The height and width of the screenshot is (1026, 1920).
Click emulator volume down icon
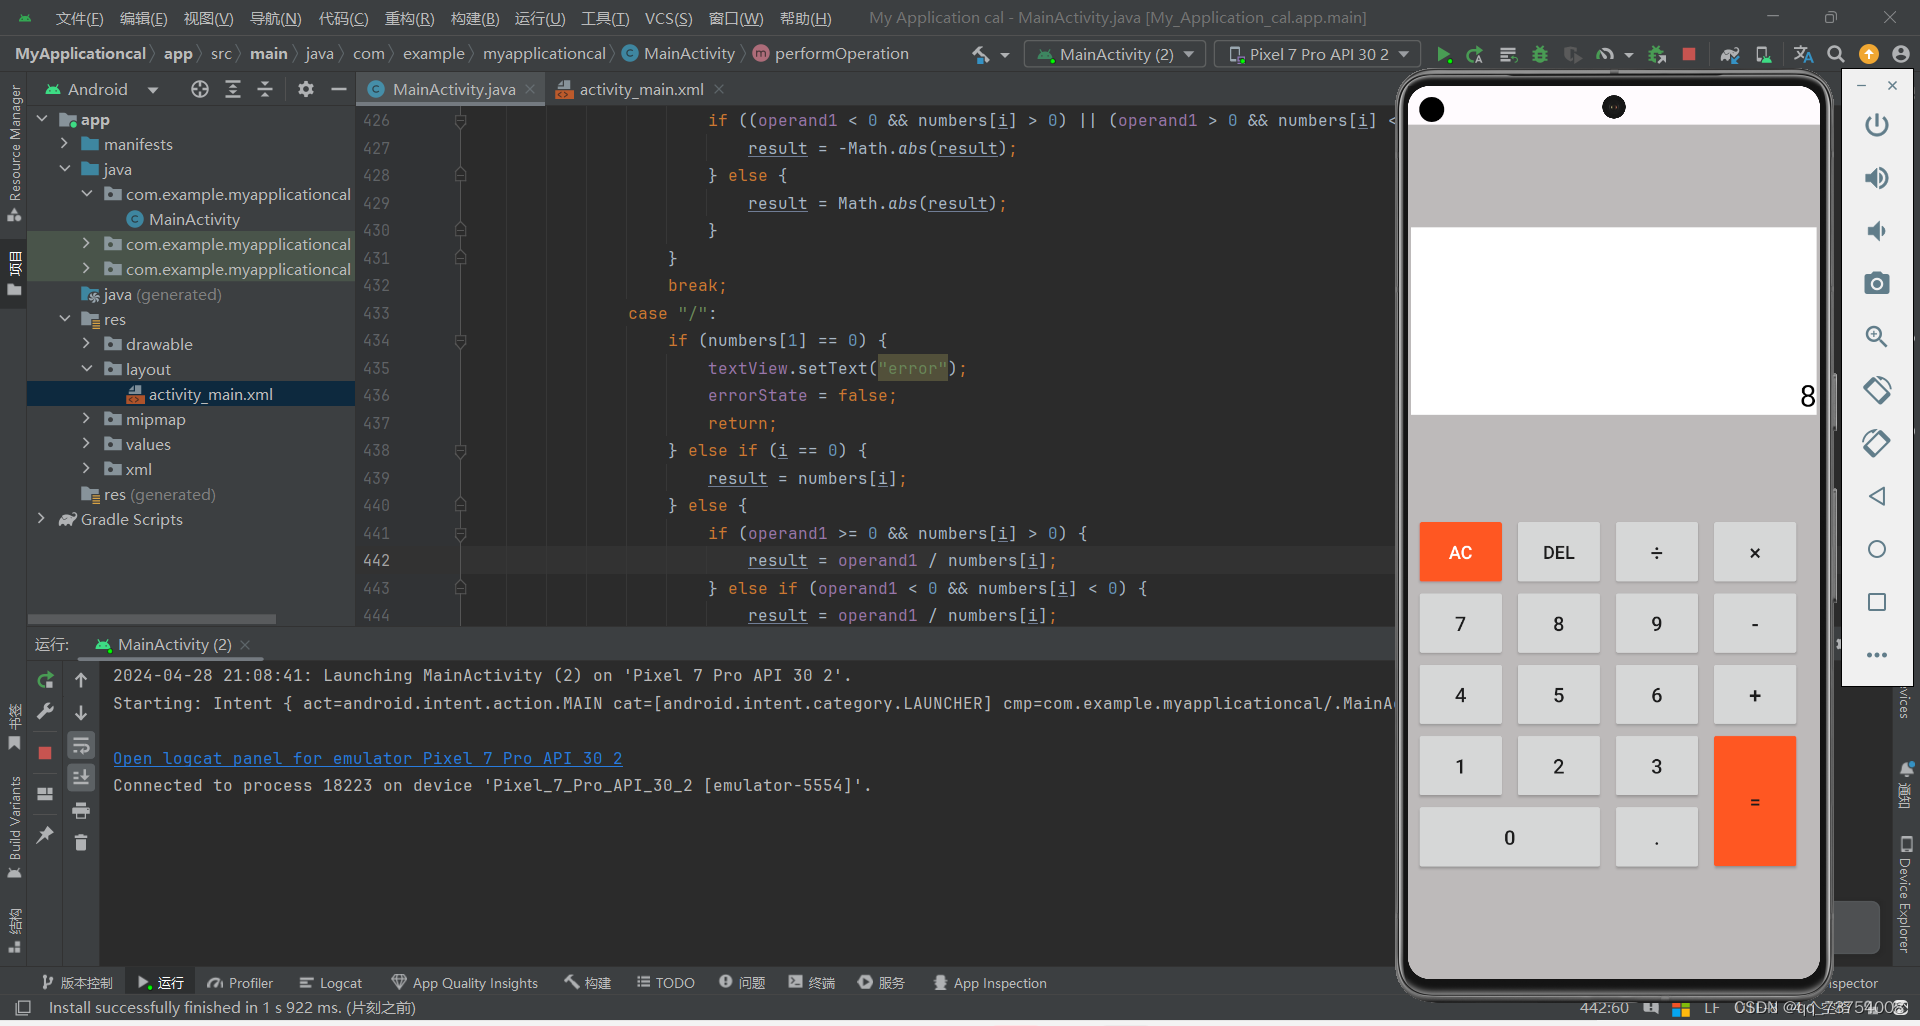tap(1877, 231)
